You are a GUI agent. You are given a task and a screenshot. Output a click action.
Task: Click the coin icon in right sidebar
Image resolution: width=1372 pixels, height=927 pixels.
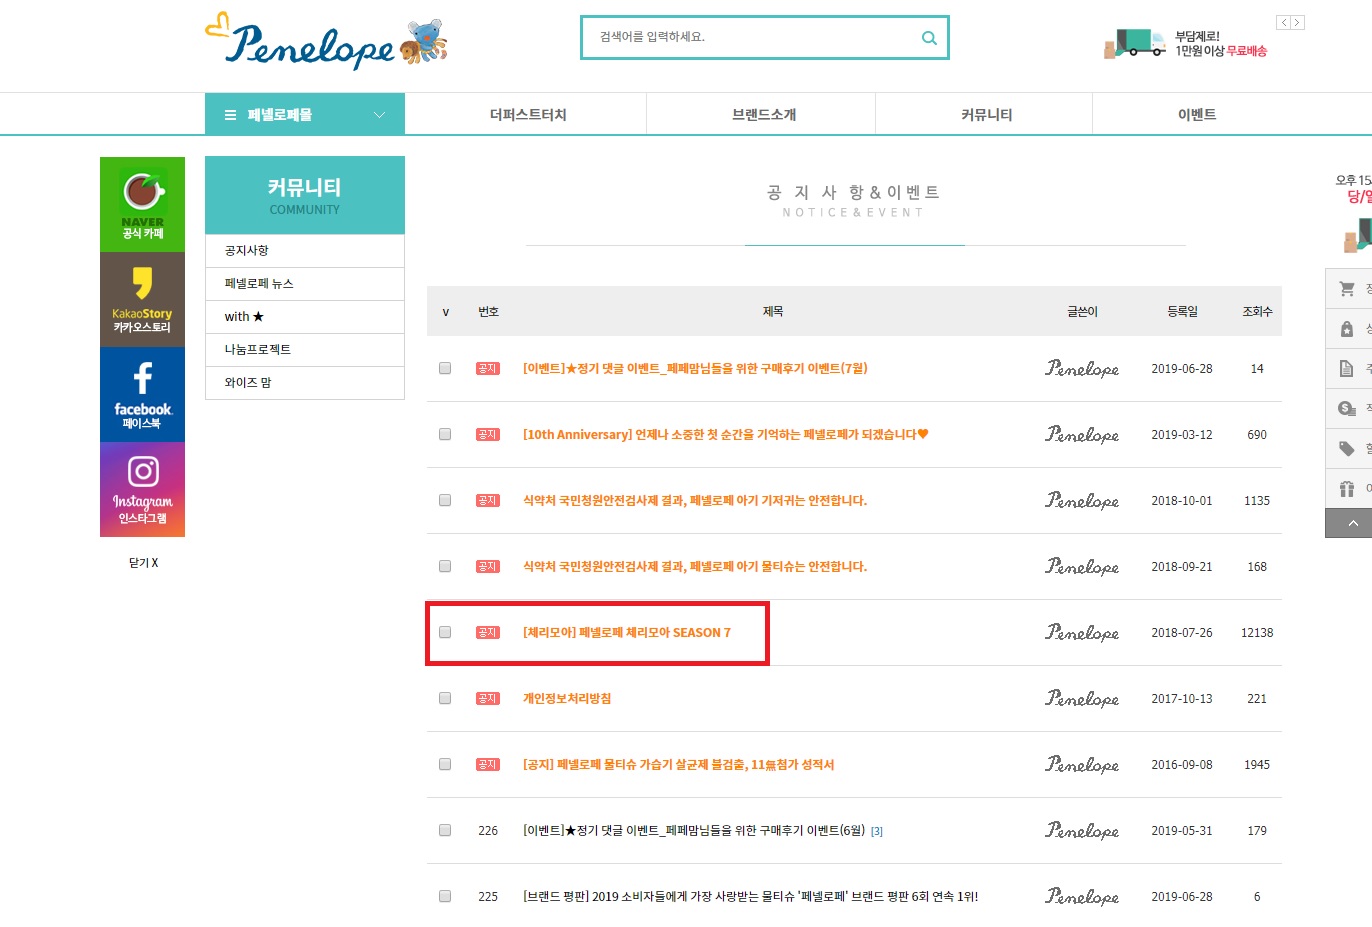point(1347,408)
